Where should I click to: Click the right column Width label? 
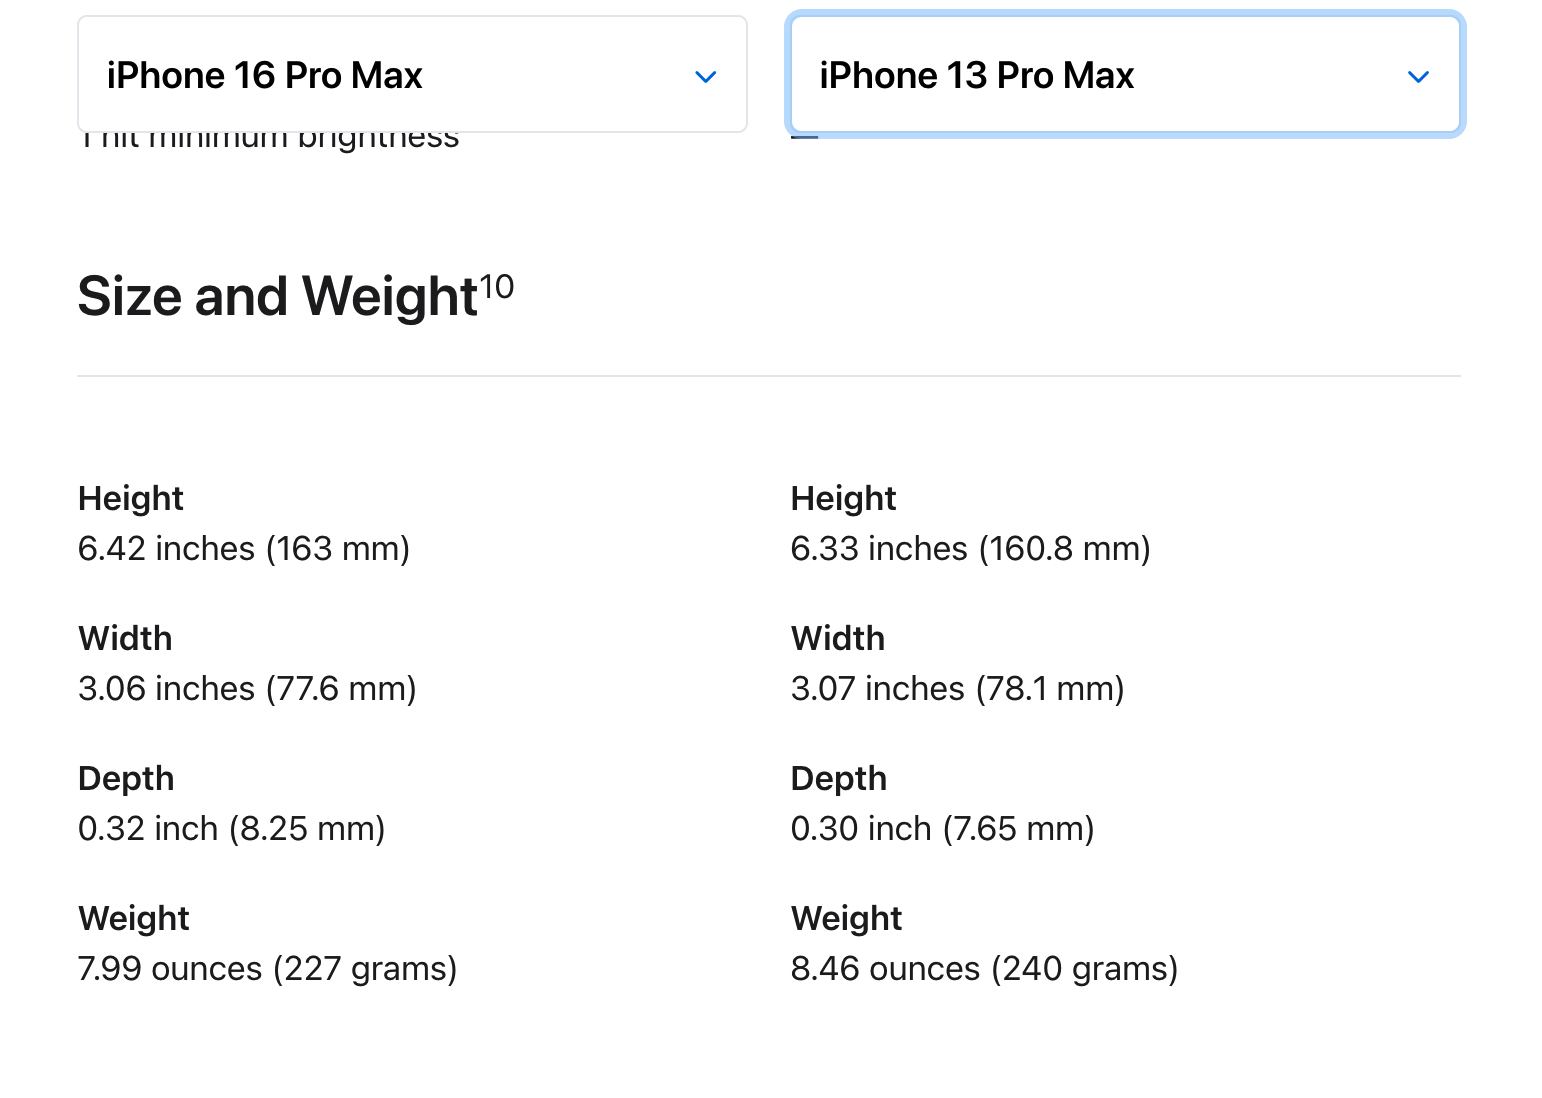point(838,638)
